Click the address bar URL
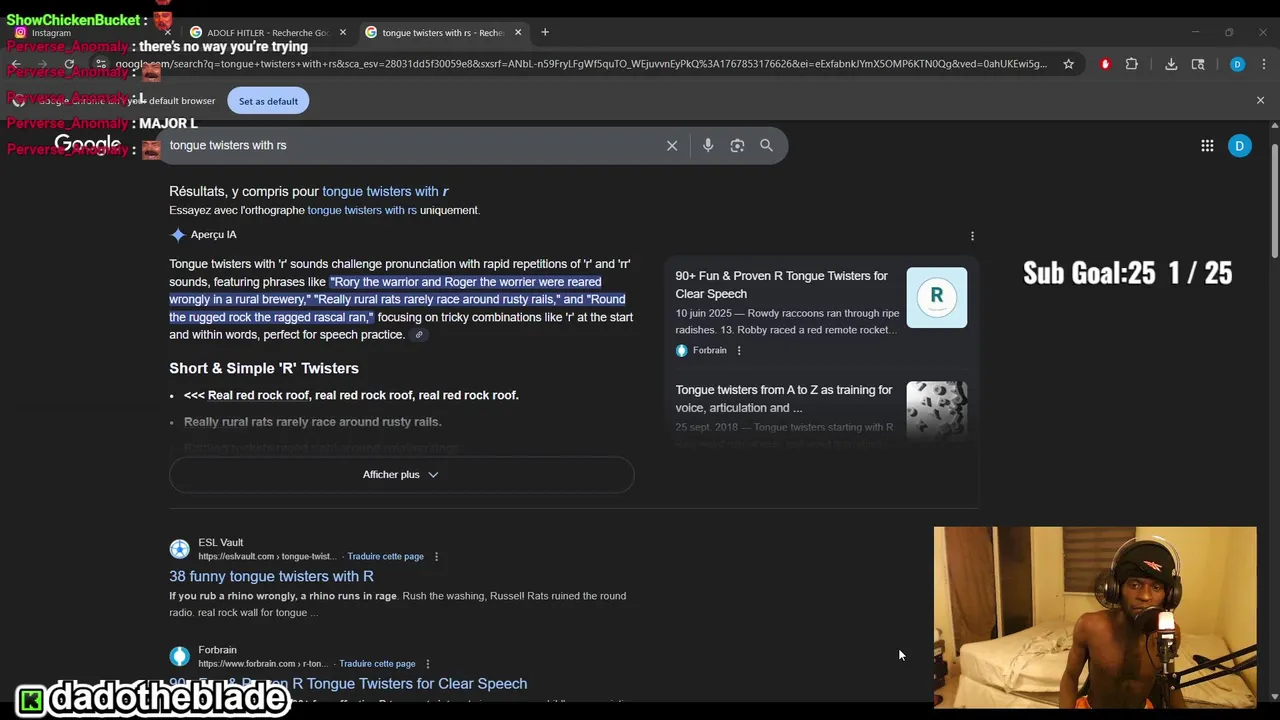 580,64
